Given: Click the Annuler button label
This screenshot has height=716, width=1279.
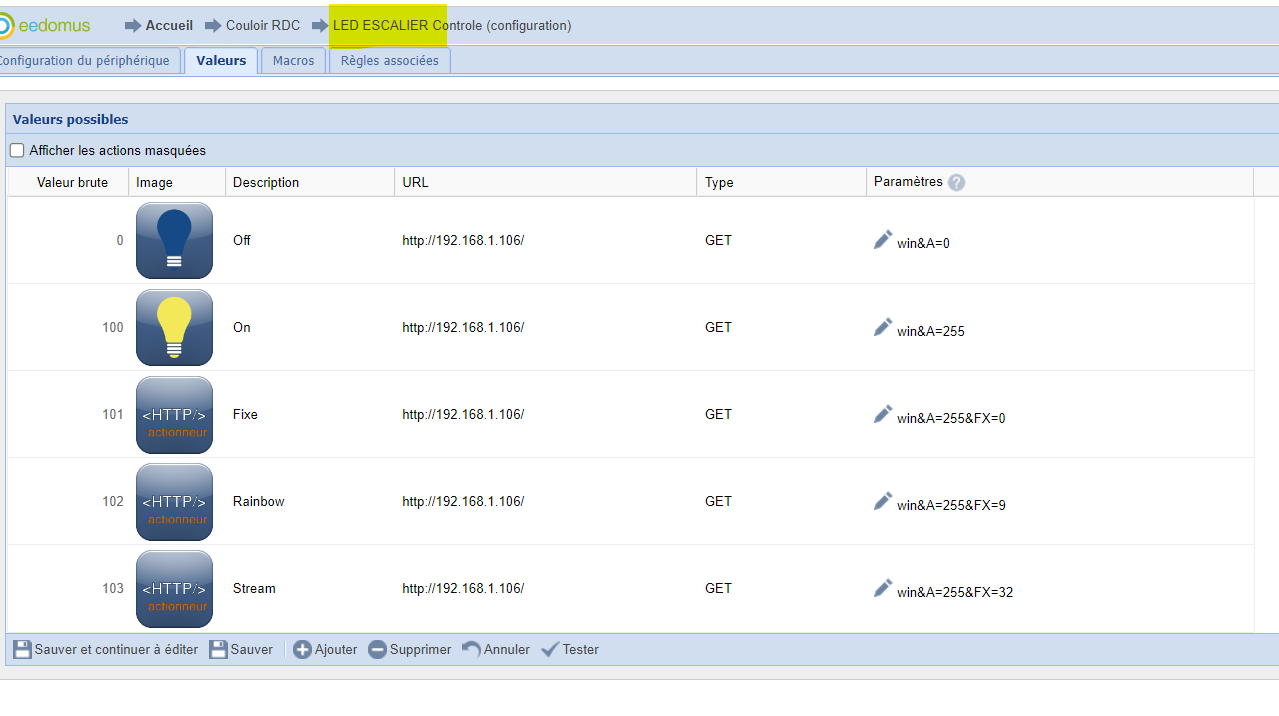Looking at the screenshot, I should [507, 650].
